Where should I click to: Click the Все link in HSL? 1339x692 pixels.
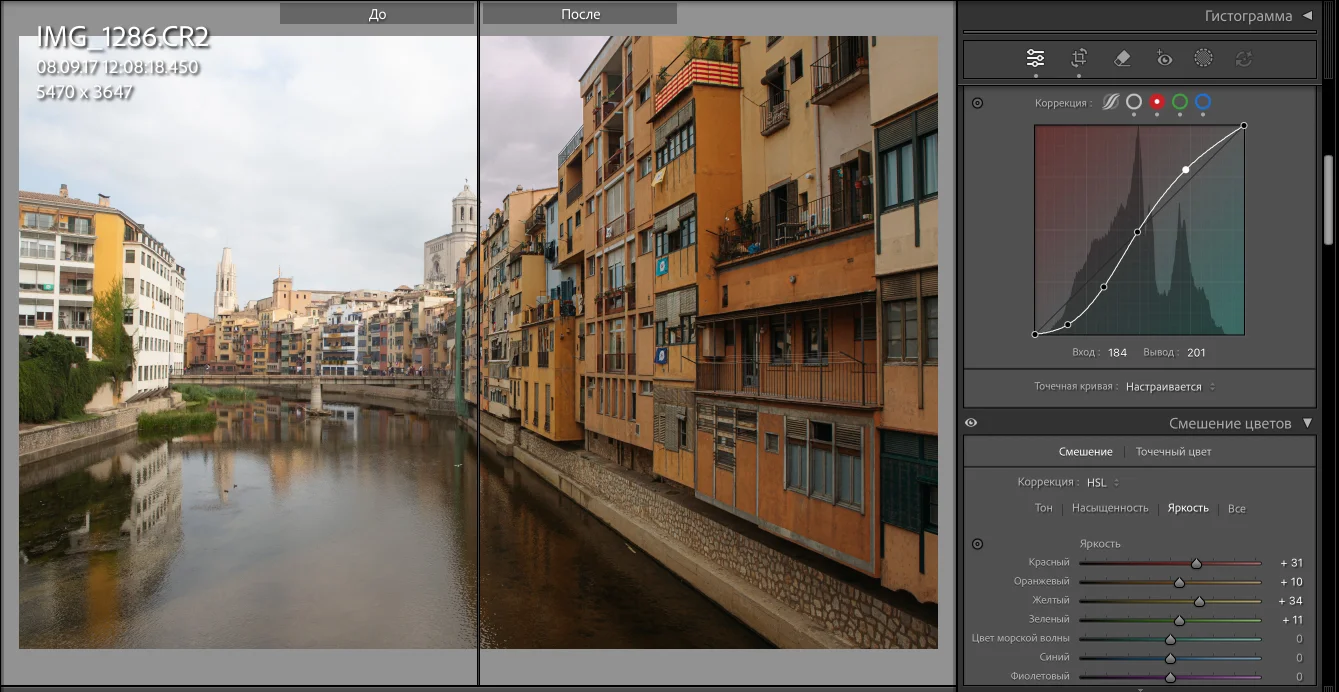1236,508
